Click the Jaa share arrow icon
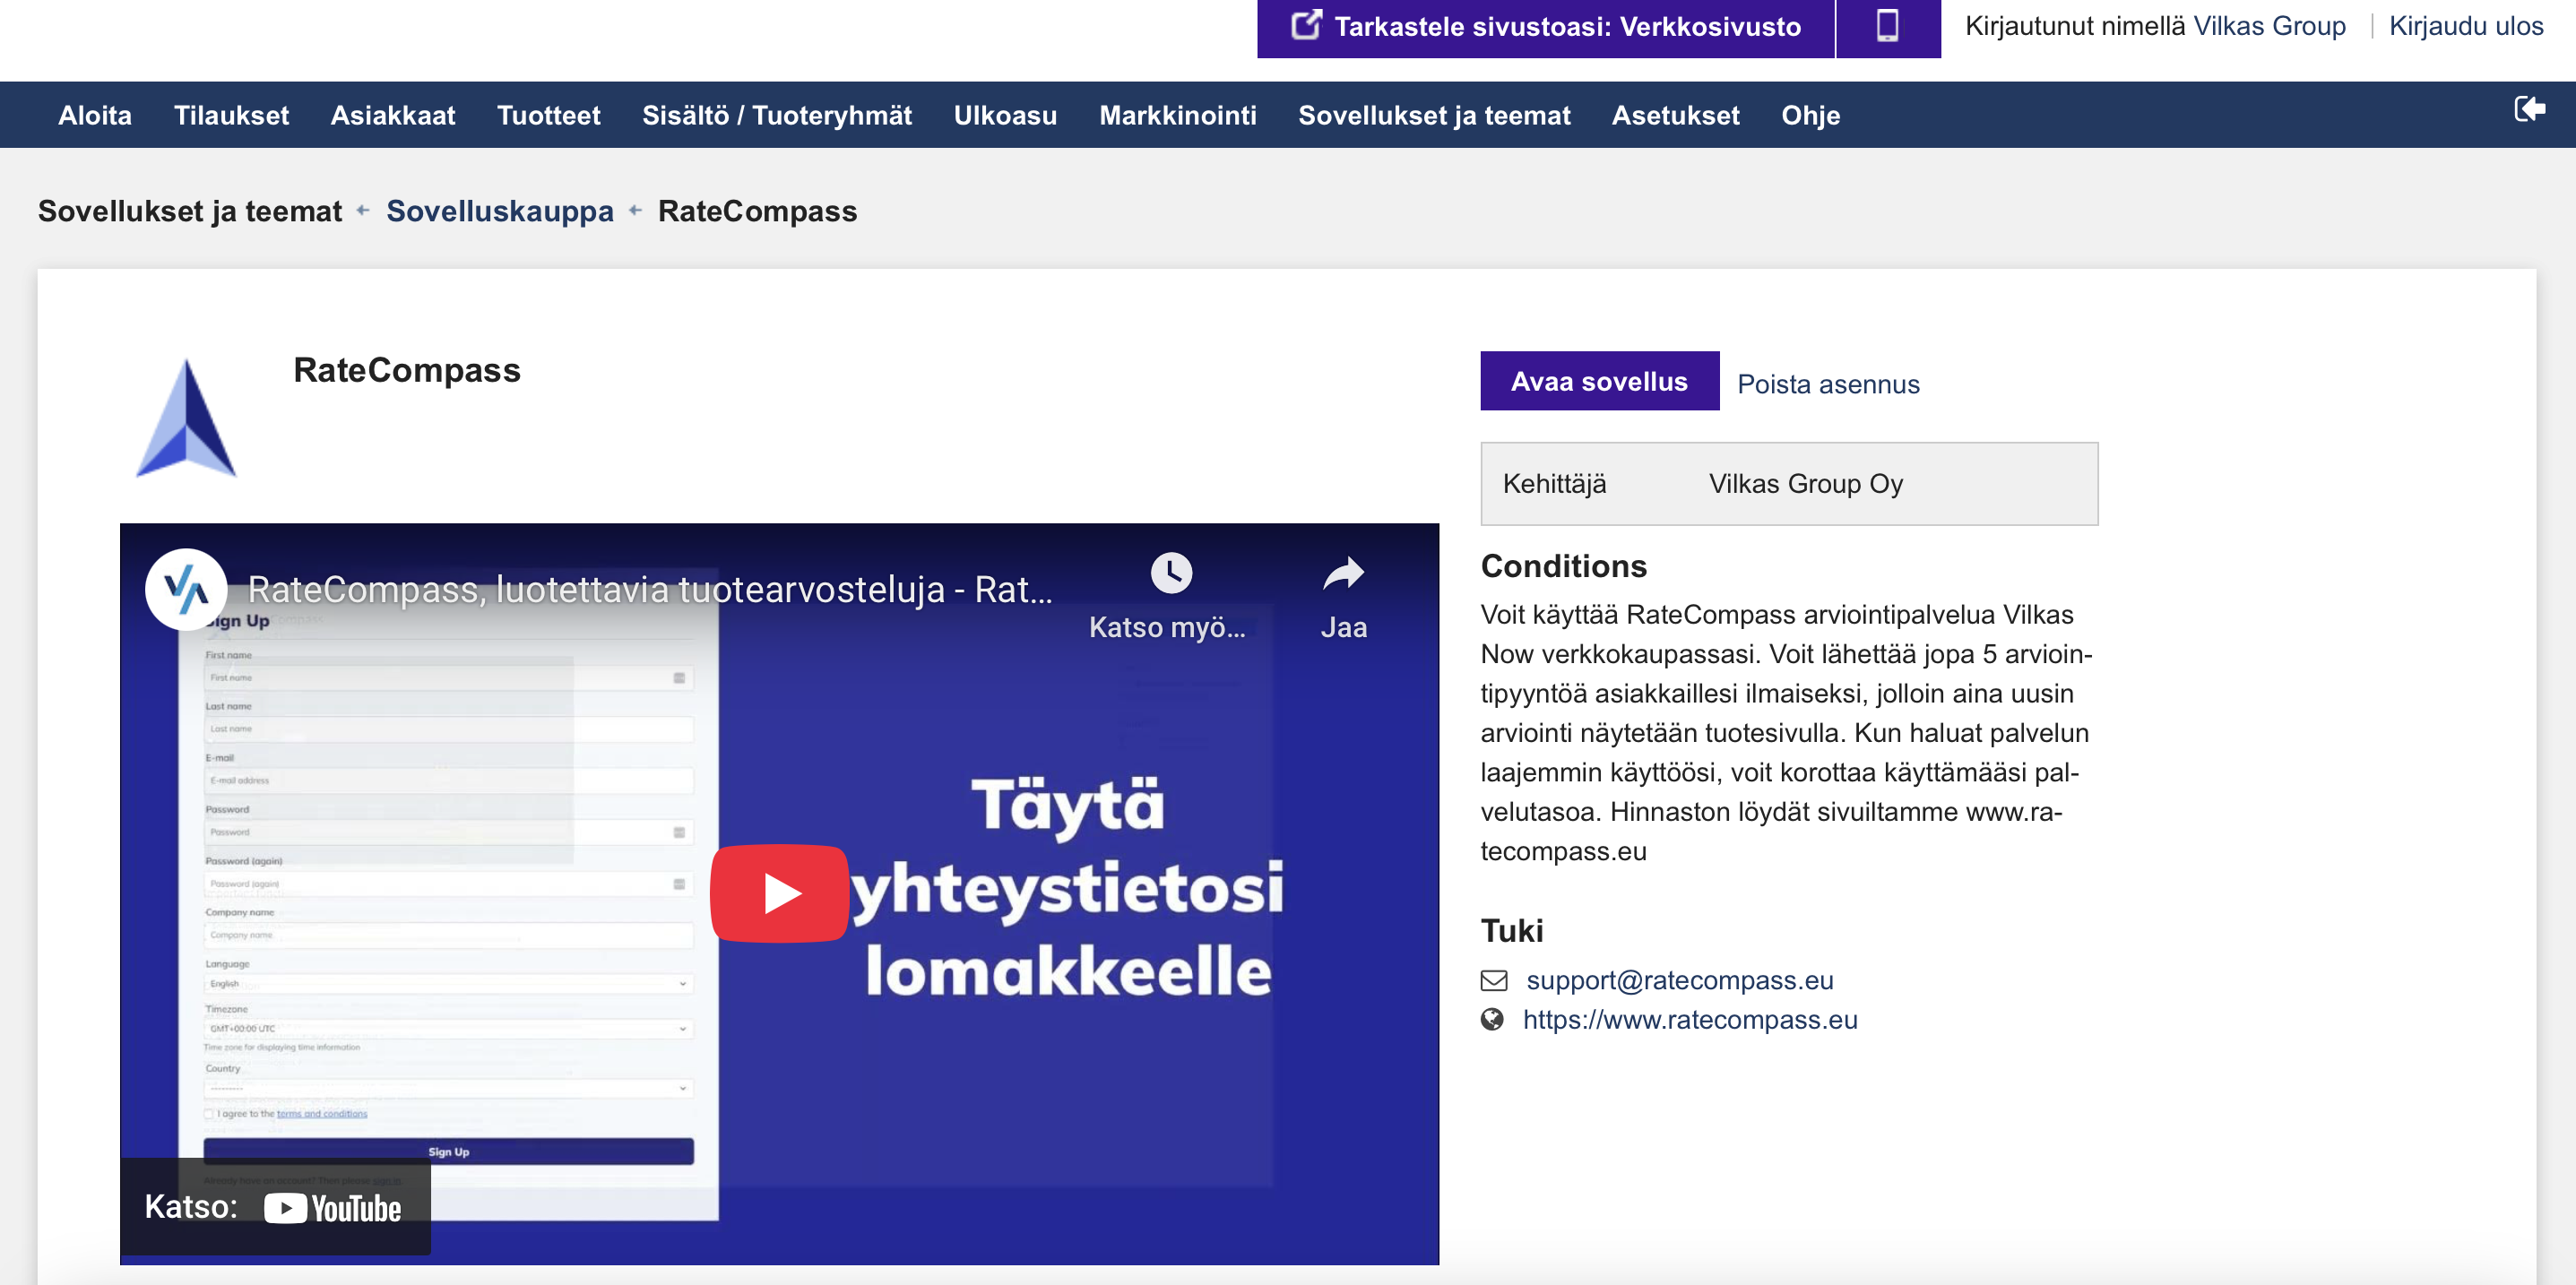Screen dimensions: 2576x1285 tap(1343, 573)
